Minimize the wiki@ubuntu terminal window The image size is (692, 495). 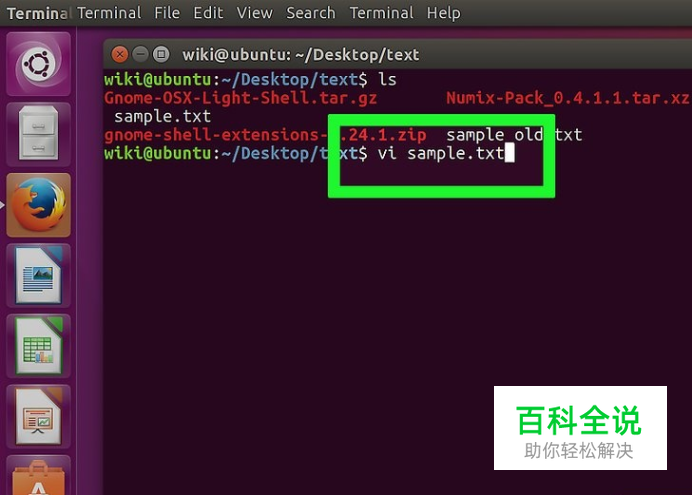pyautogui.click(x=140, y=55)
